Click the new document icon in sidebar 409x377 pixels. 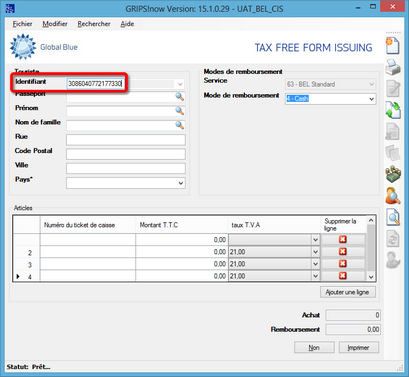(393, 46)
